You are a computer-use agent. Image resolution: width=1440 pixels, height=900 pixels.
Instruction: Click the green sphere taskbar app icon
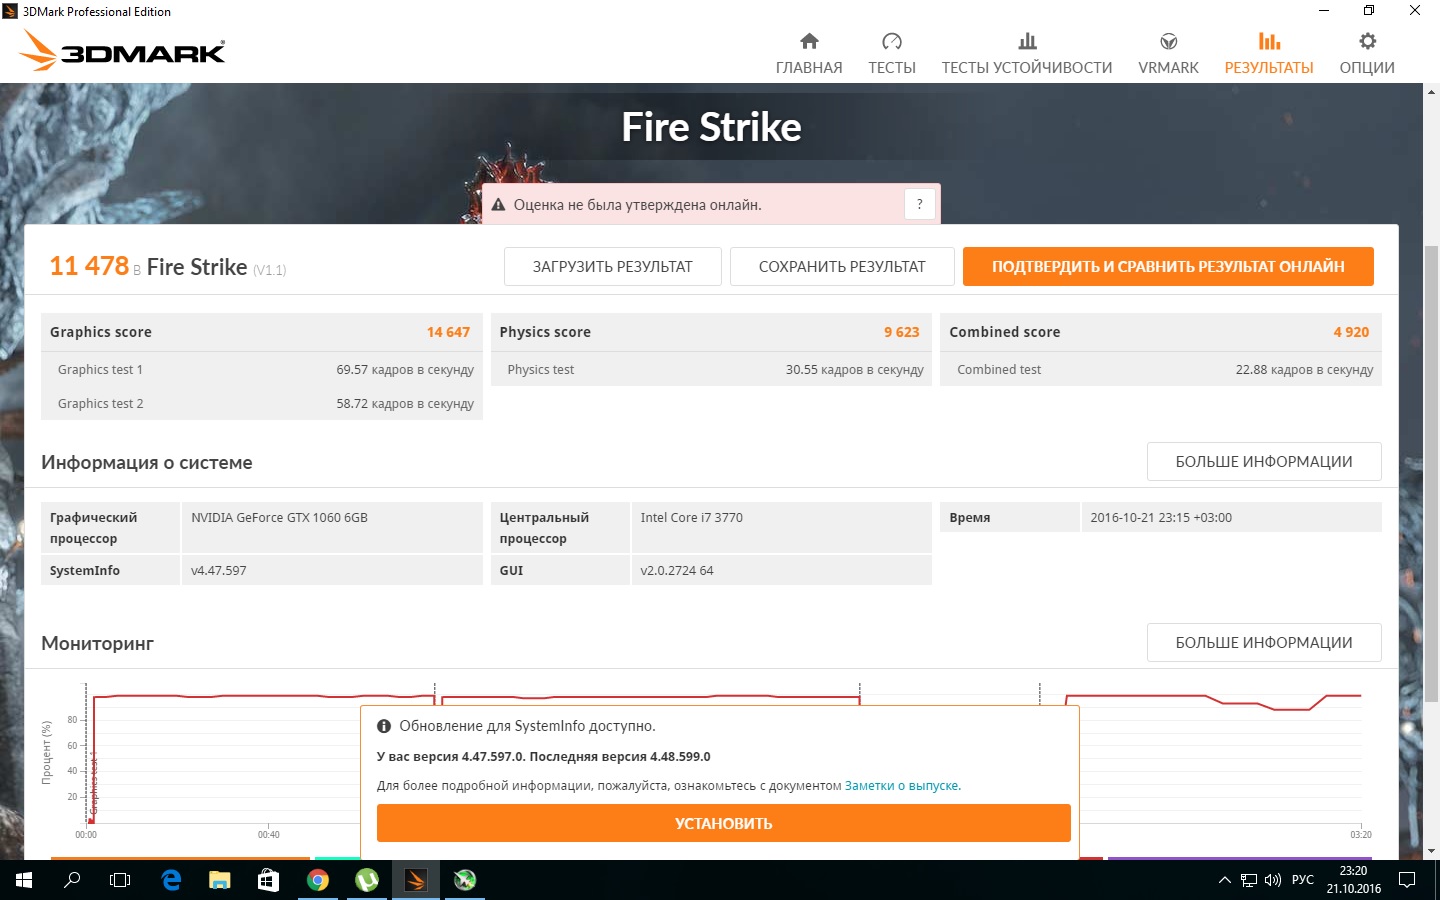(x=464, y=880)
